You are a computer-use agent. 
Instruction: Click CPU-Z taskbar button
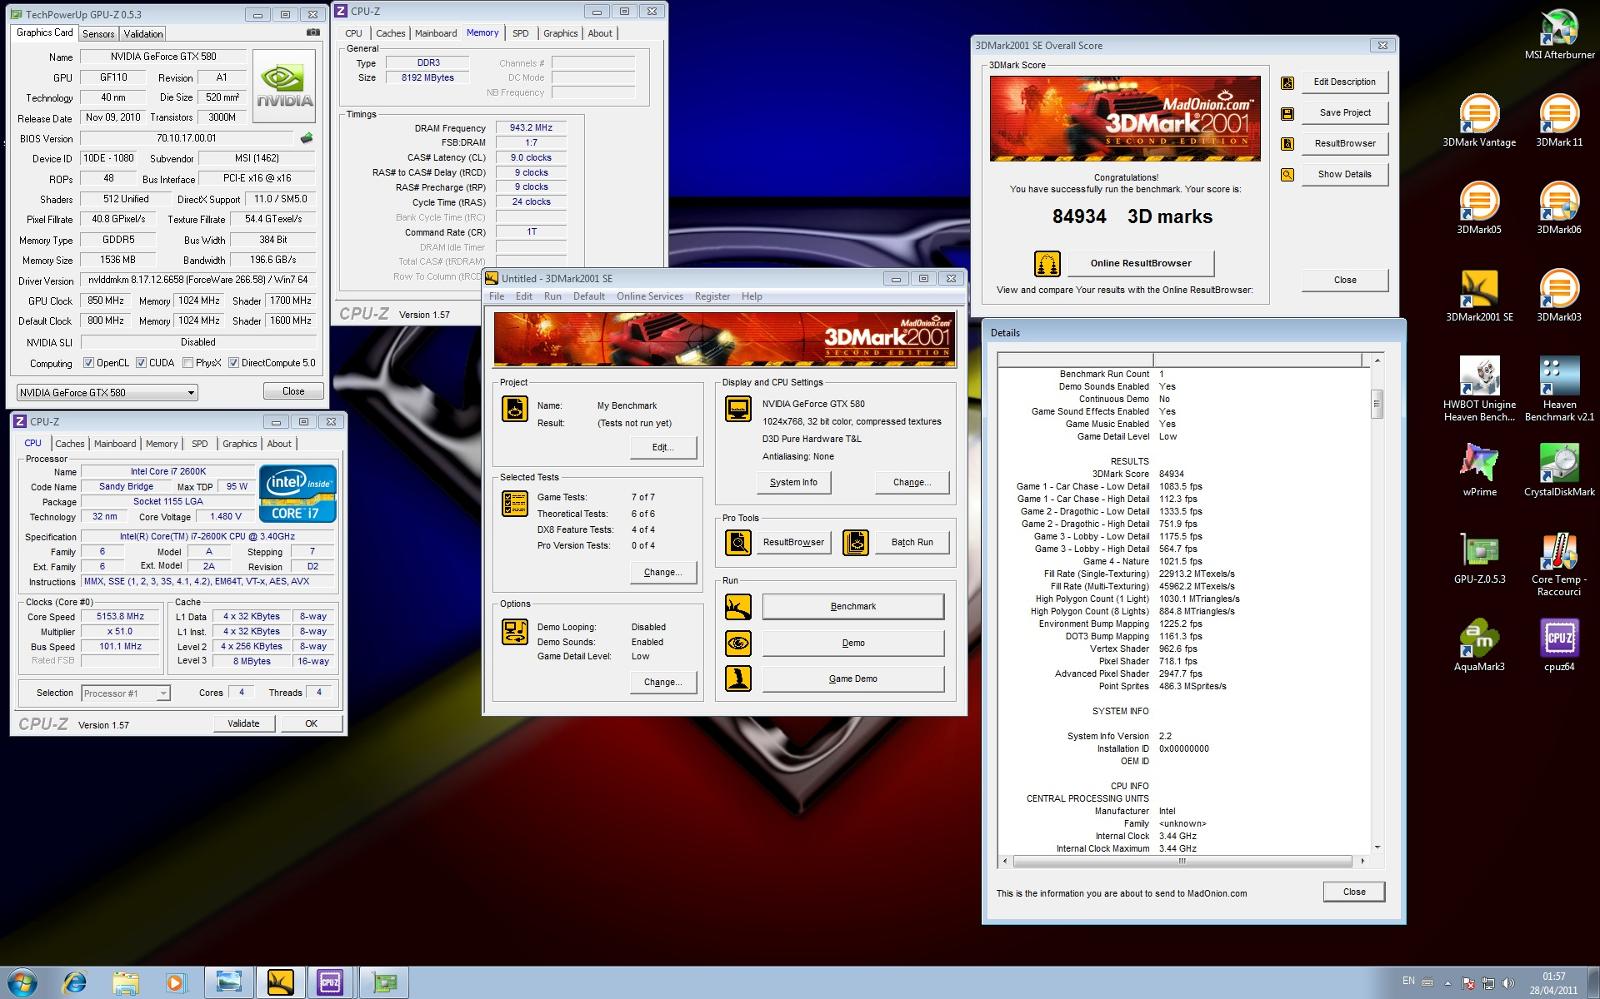[x=330, y=983]
